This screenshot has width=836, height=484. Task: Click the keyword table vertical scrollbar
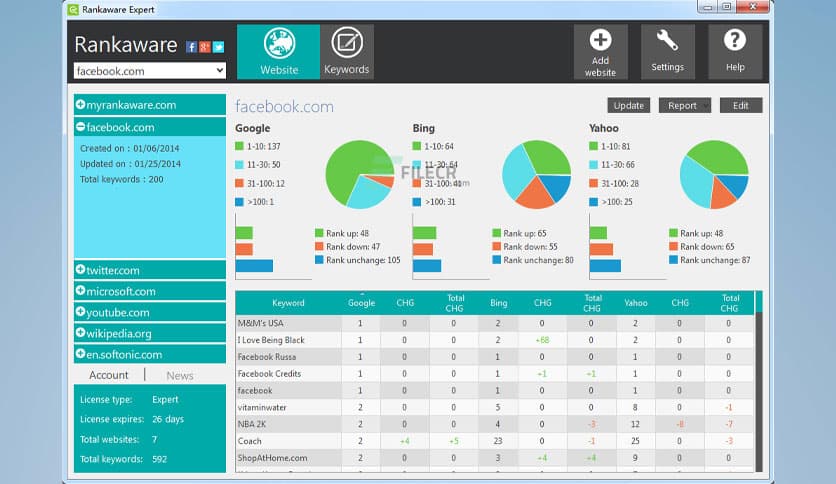tap(759, 381)
